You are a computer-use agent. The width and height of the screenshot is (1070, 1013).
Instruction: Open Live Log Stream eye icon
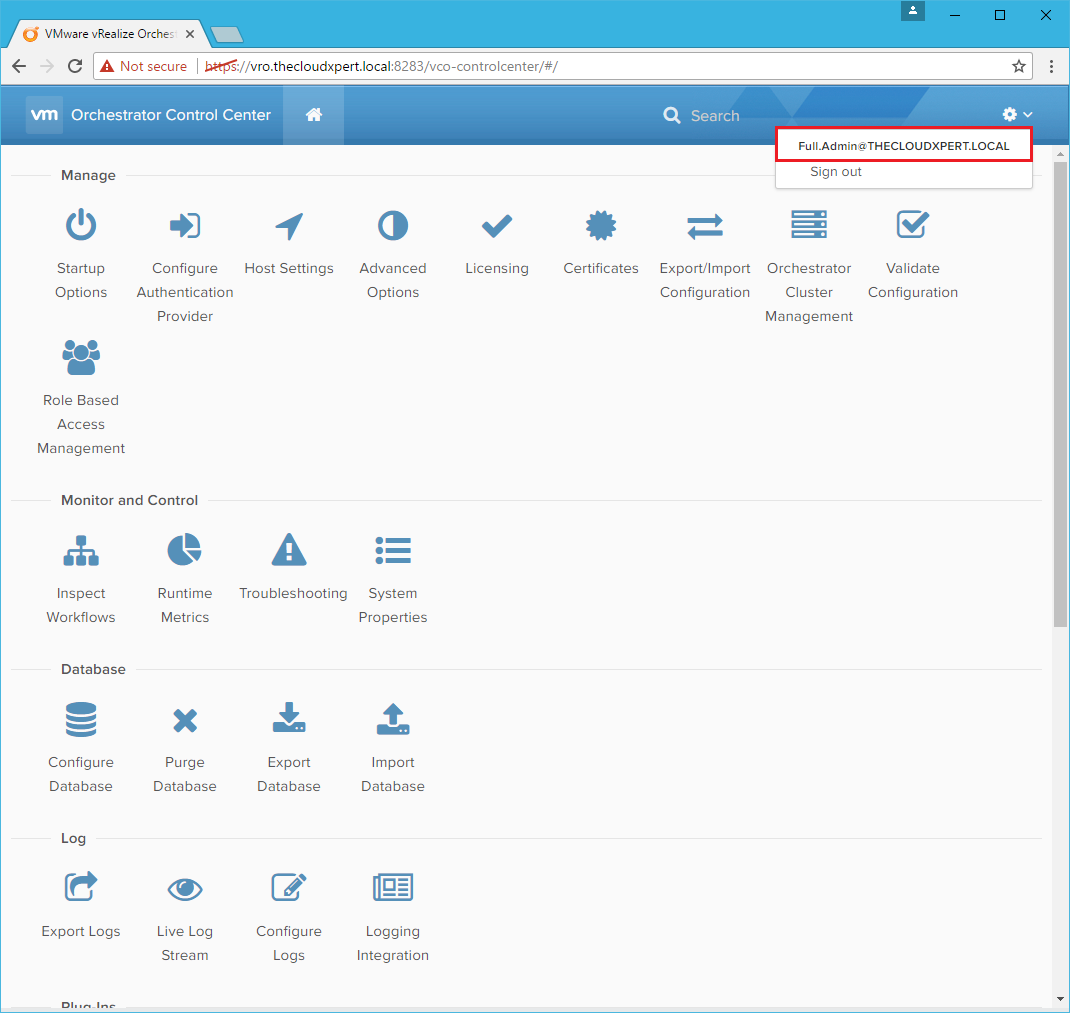pyautogui.click(x=185, y=888)
